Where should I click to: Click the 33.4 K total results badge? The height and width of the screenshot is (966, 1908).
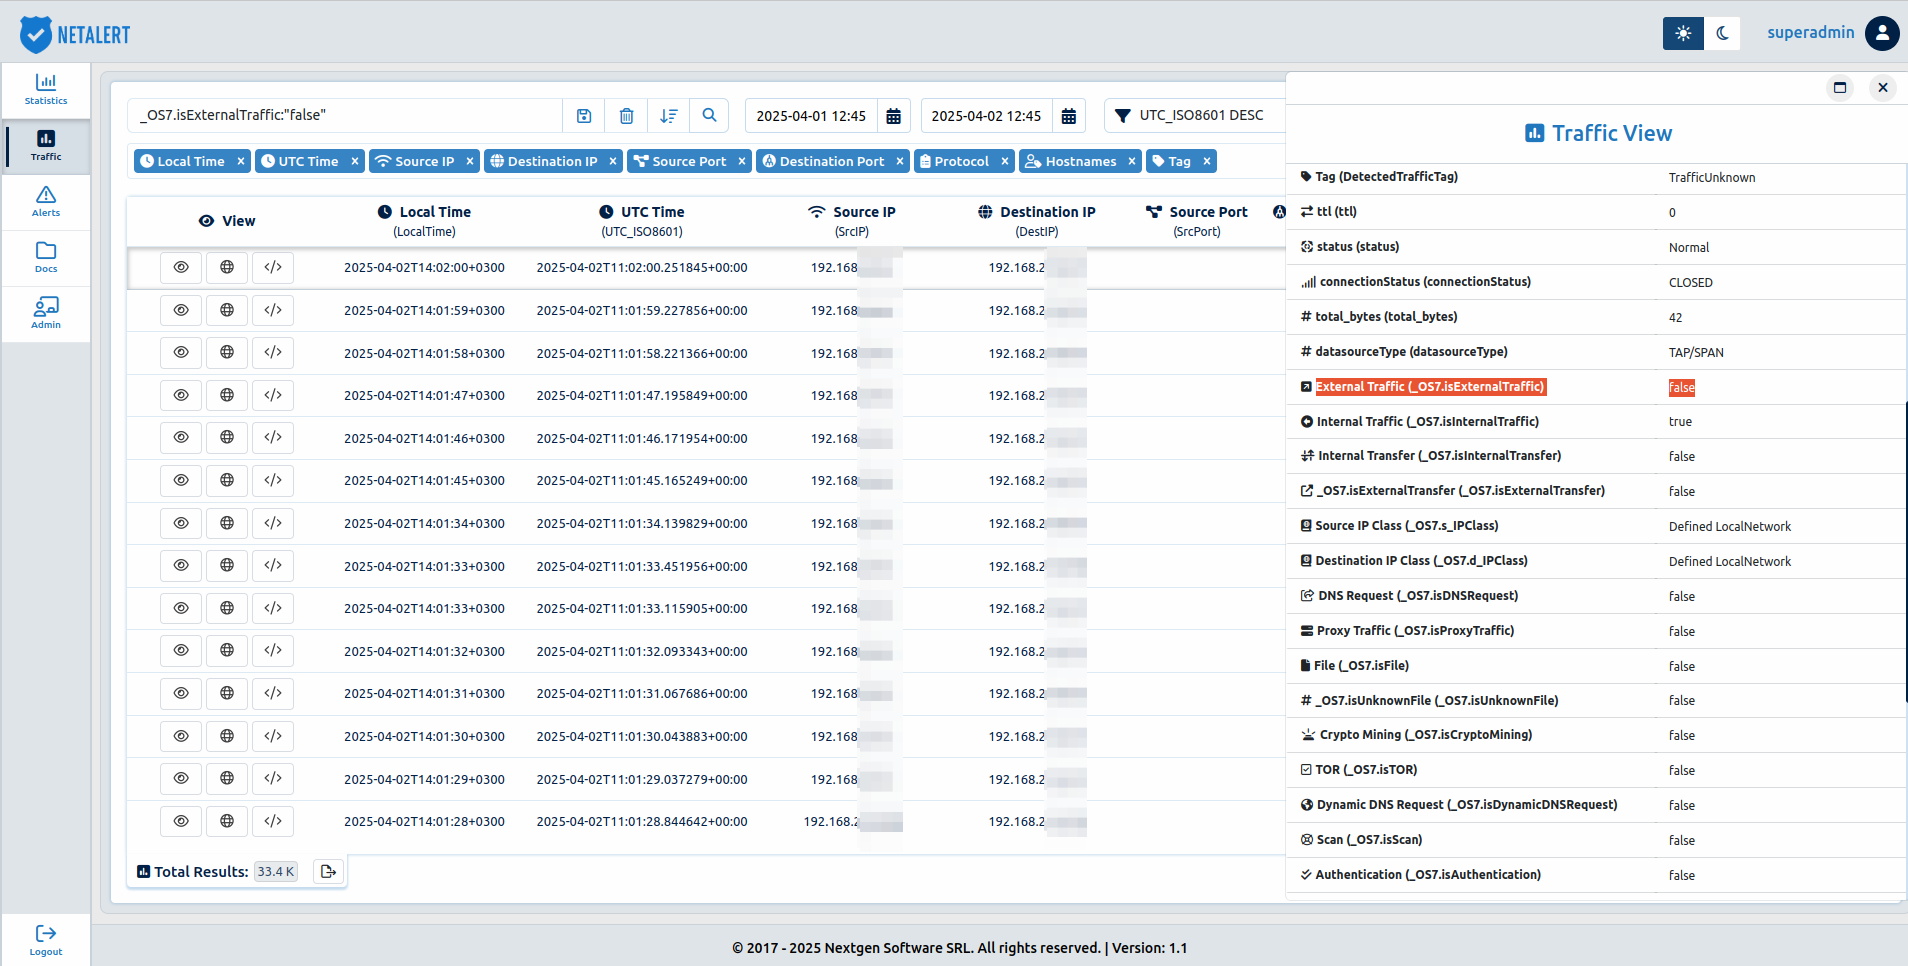[276, 872]
